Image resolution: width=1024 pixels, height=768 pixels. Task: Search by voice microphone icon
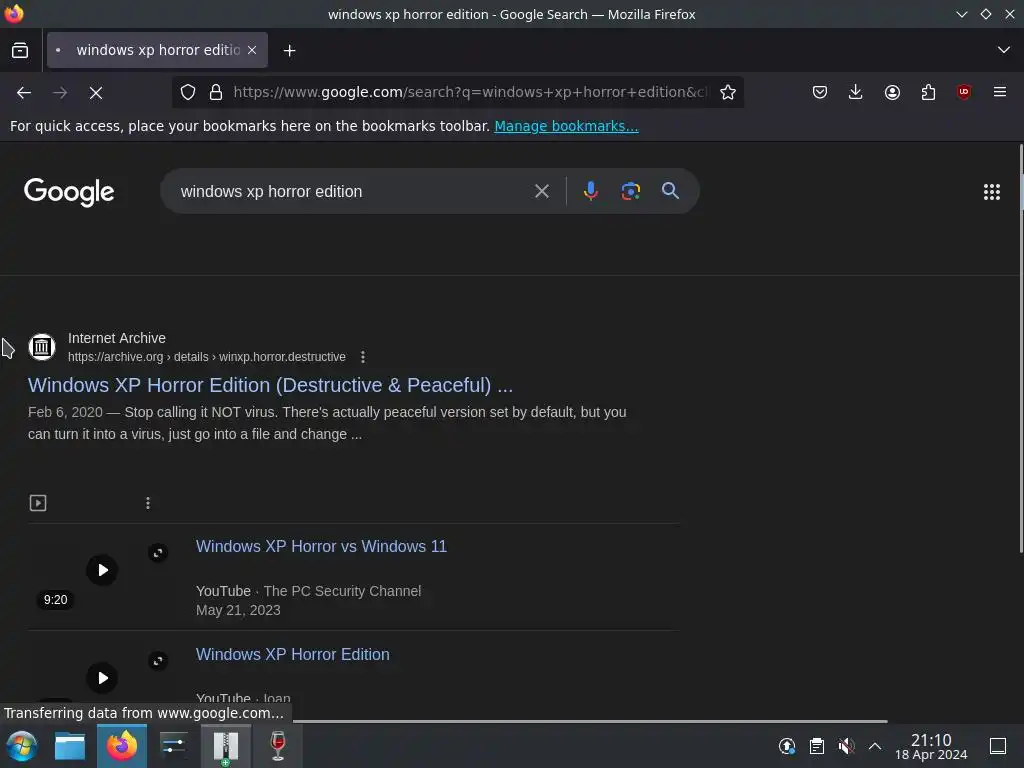pyautogui.click(x=590, y=191)
